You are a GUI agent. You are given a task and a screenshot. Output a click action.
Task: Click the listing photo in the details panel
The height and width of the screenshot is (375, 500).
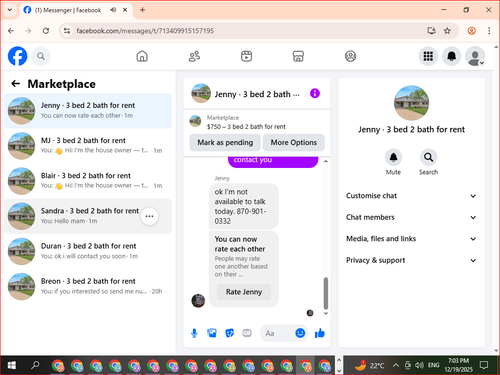[411, 103]
